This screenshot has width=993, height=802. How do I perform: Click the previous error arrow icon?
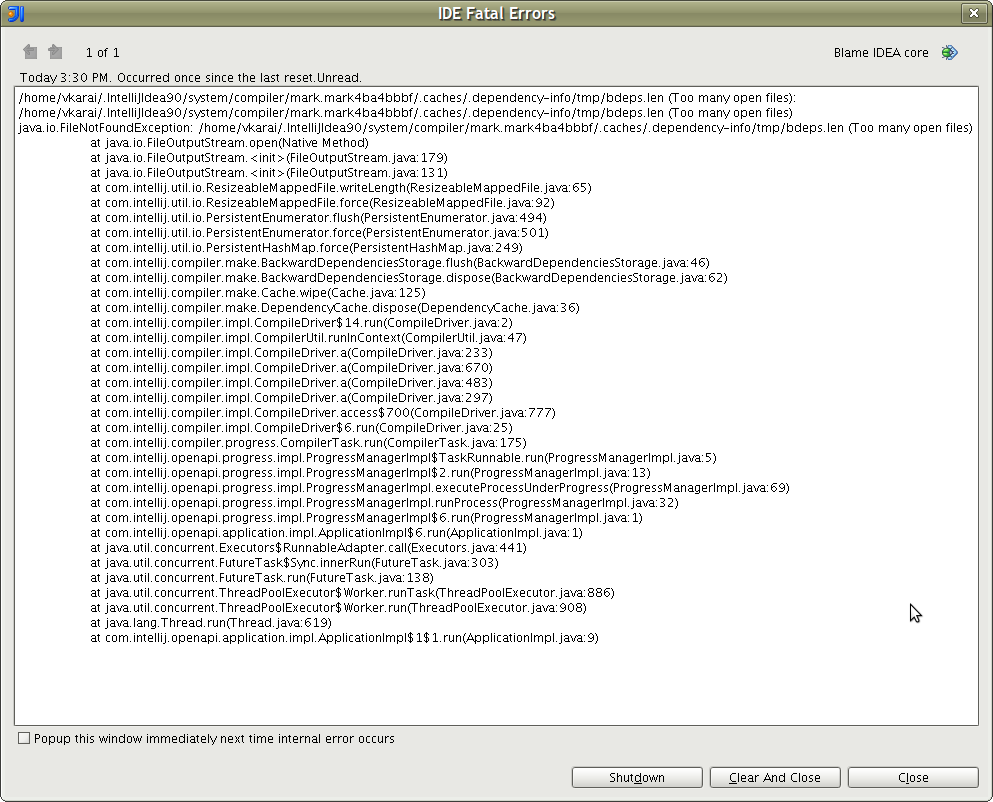[x=30, y=52]
